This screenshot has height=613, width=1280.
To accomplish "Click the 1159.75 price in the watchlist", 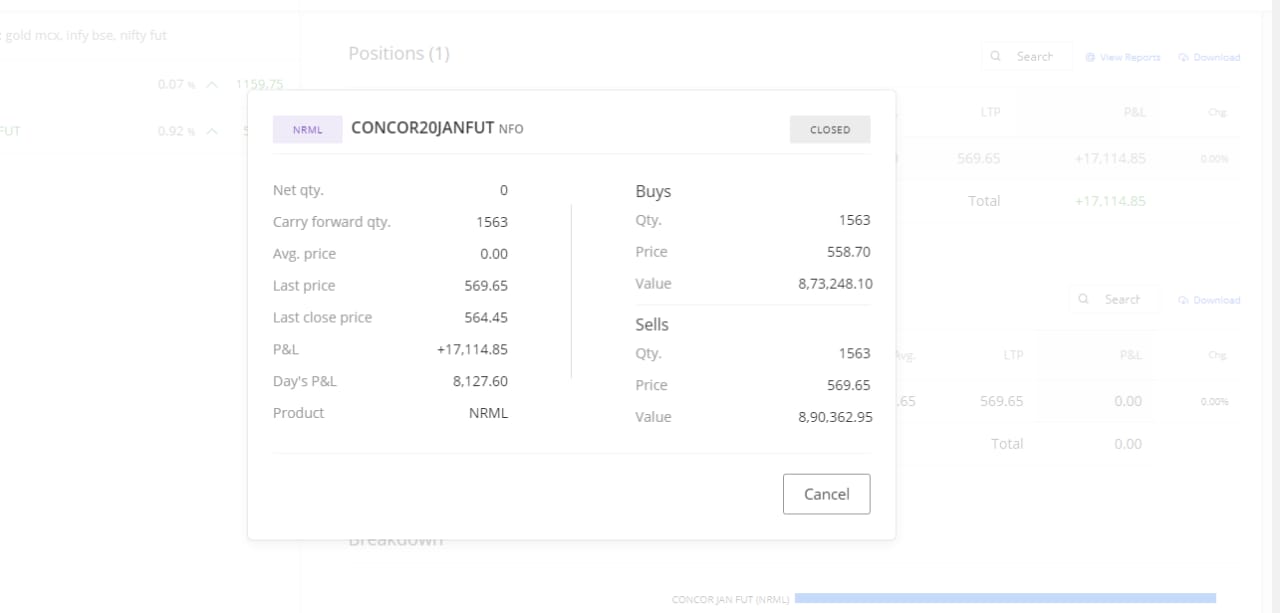I will pos(260,85).
